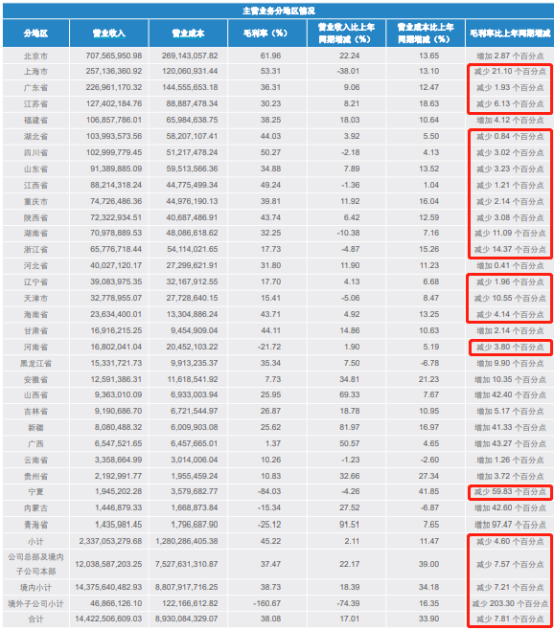This screenshot has height=631, width=554.
Task: Click the 河南省 row label
Action: [x=36, y=347]
